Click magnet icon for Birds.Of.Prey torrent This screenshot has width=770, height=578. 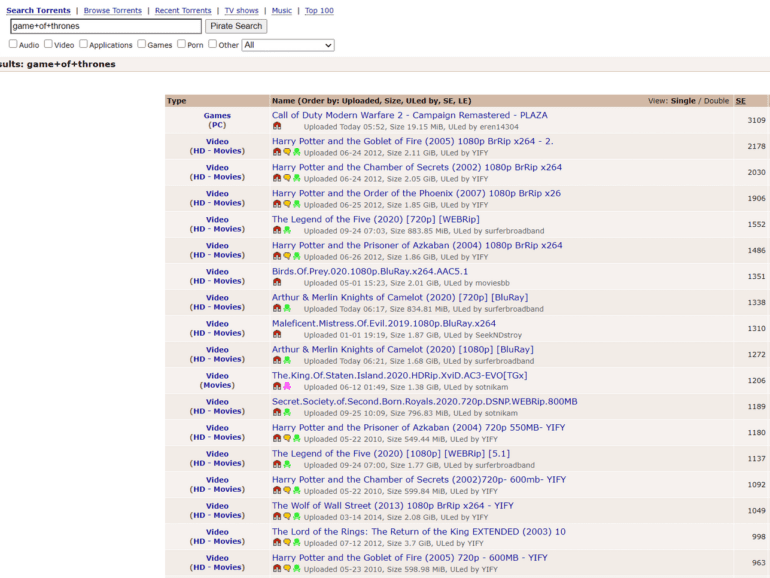click(x=277, y=282)
